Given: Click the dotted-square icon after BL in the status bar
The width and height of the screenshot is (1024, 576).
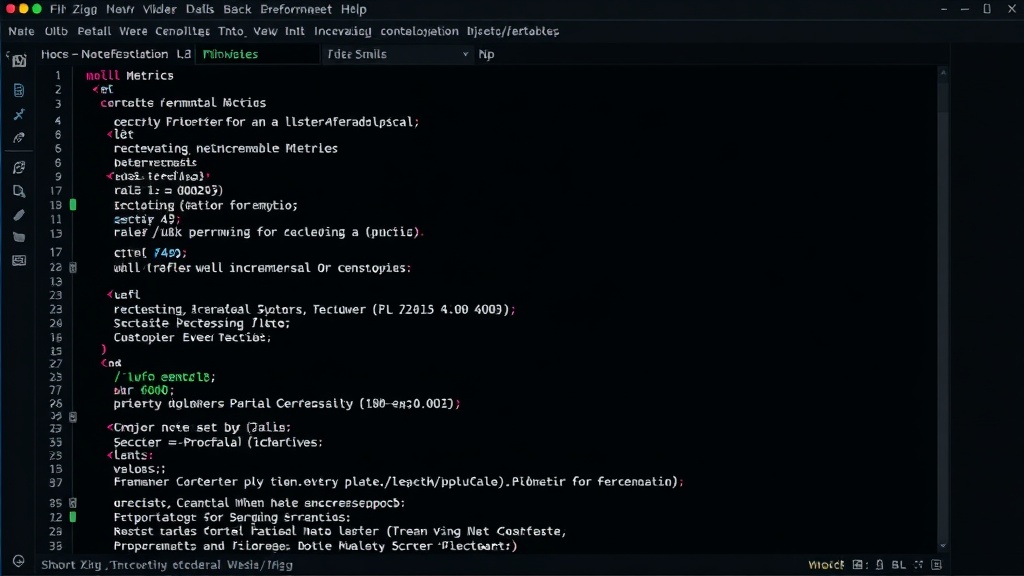Looking at the screenshot, I should (919, 565).
